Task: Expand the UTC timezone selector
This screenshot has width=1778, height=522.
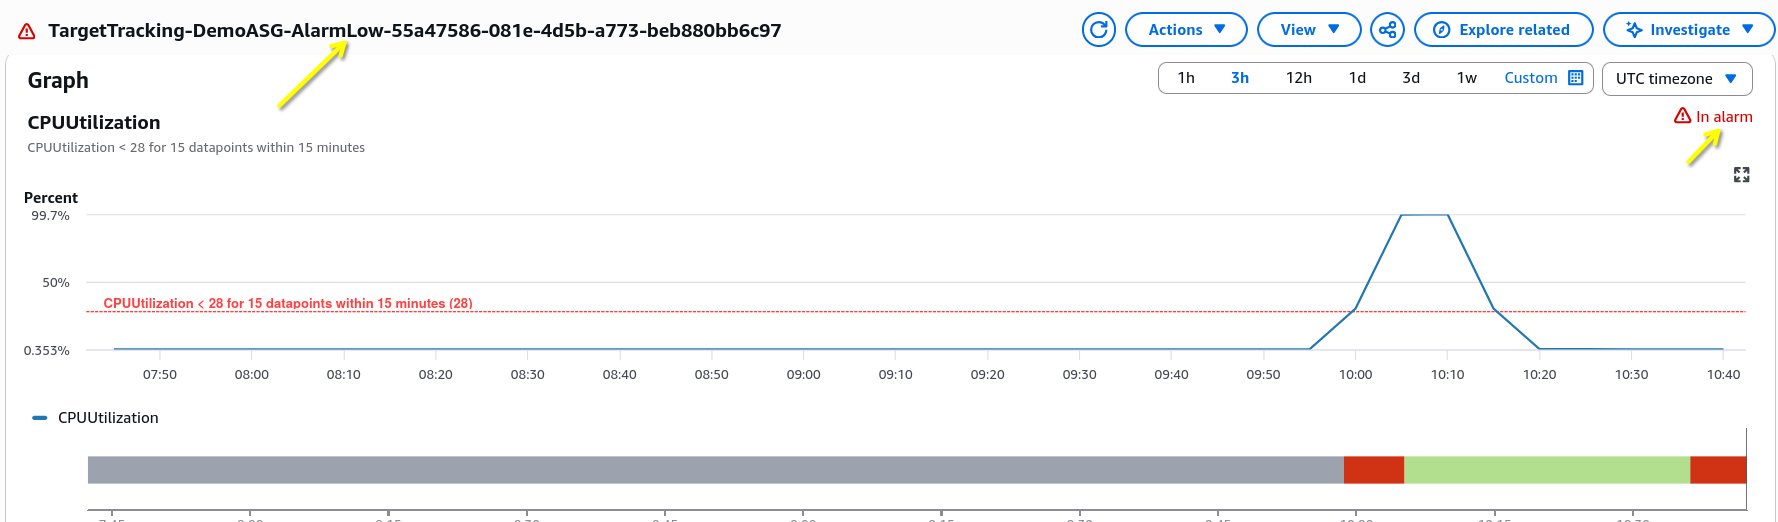Action: click(1677, 78)
